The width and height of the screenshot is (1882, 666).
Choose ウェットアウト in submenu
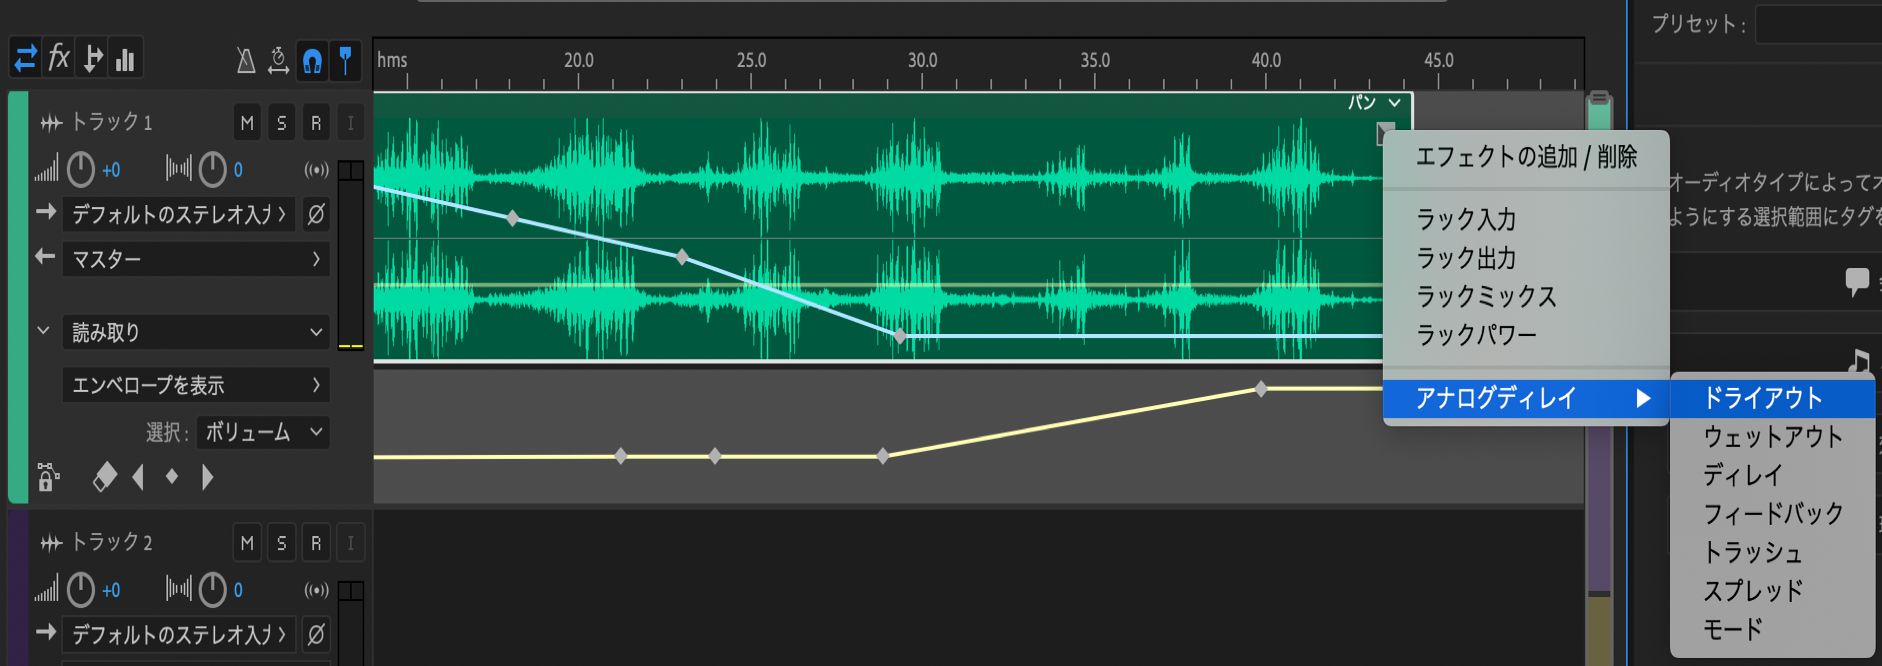pyautogui.click(x=1772, y=437)
